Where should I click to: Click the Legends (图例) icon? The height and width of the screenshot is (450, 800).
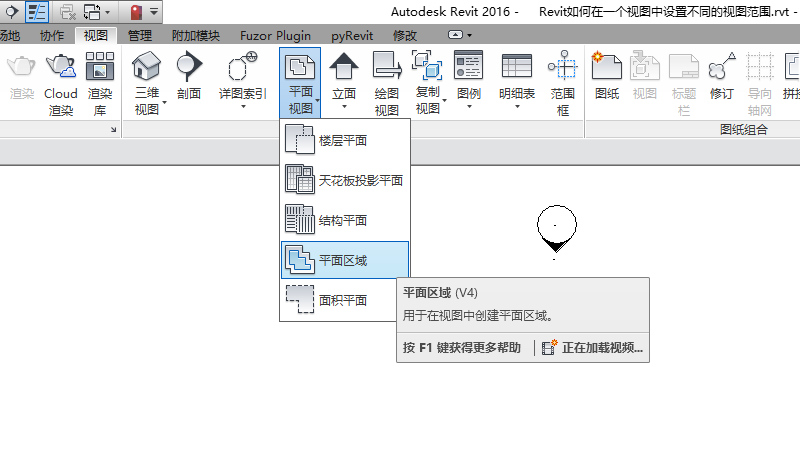click(x=468, y=65)
